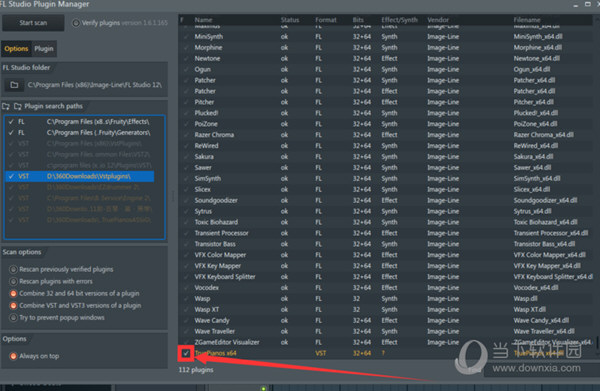The height and width of the screenshot is (391, 600).
Task: Click the Start scan button
Action: click(x=33, y=23)
